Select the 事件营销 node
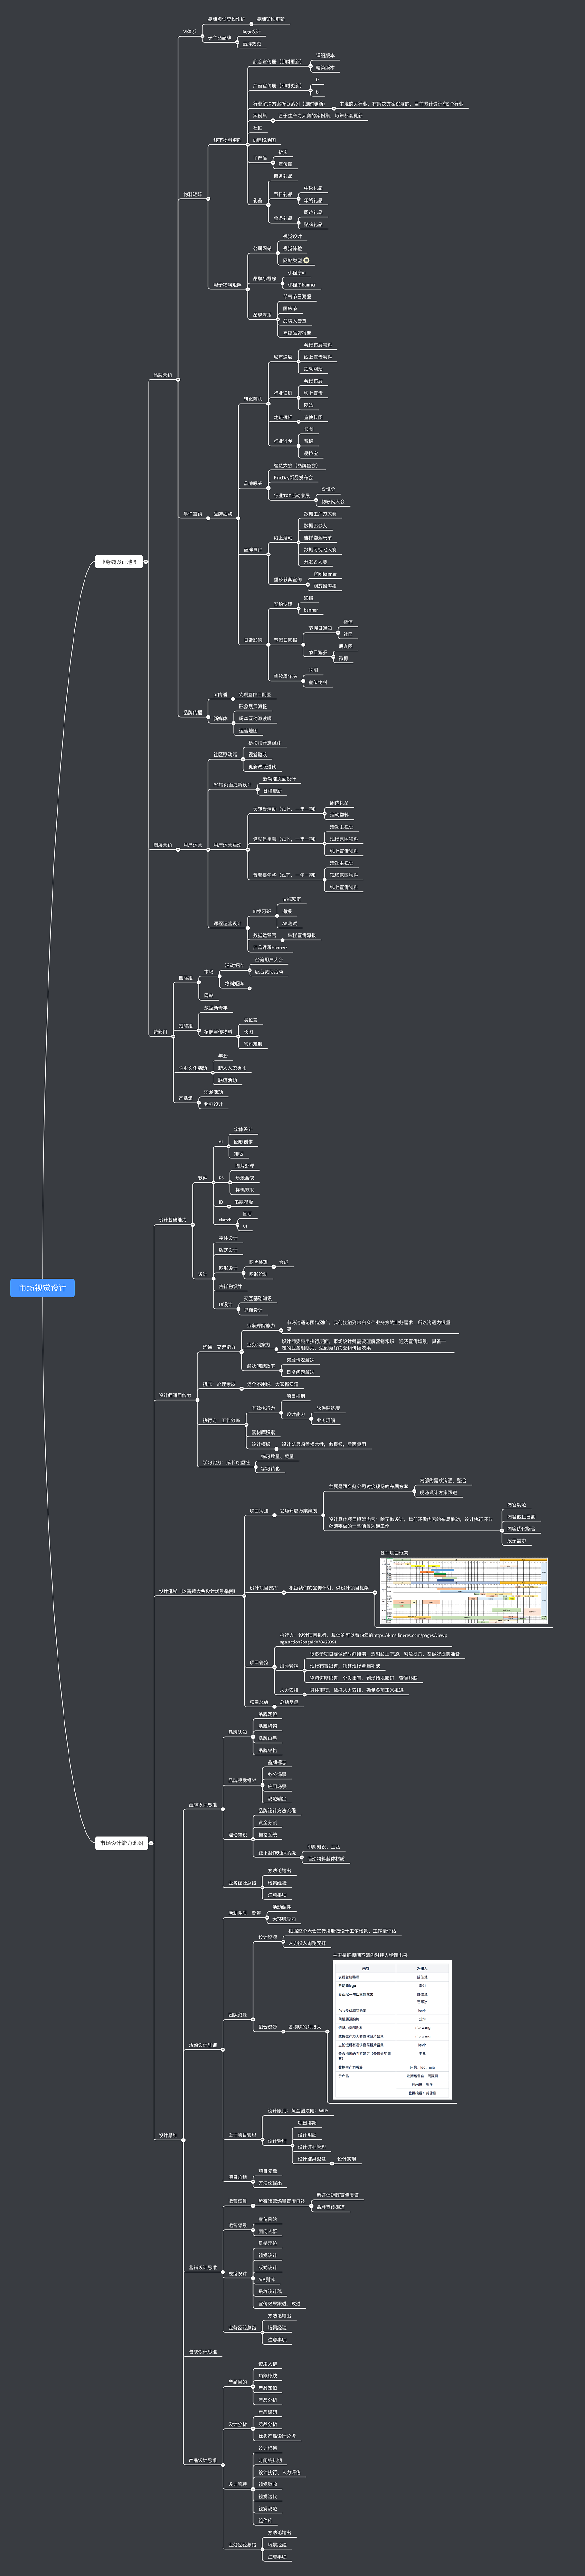This screenshot has width=585, height=2576. tap(193, 514)
